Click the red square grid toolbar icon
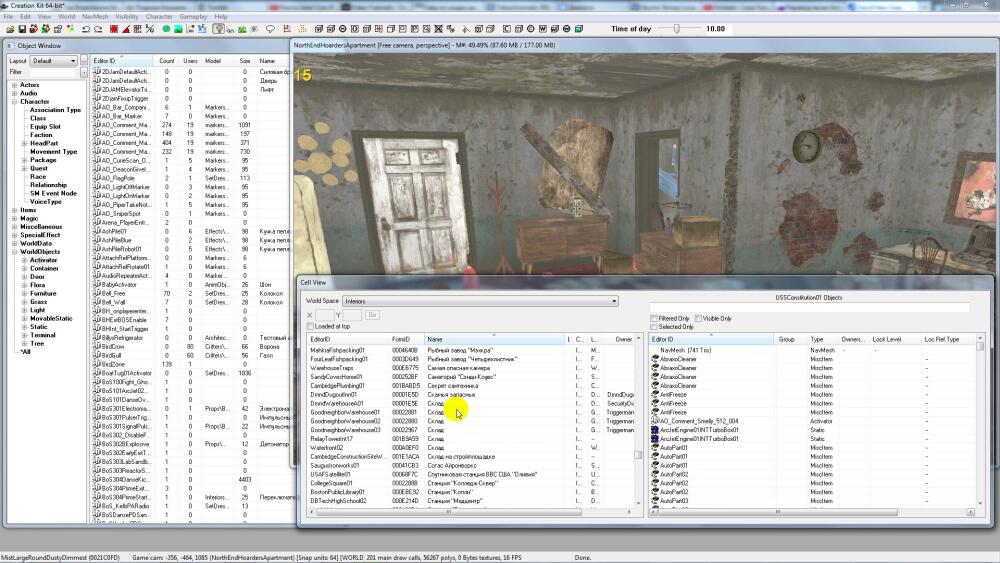This screenshot has height=563, width=1000. [114, 29]
